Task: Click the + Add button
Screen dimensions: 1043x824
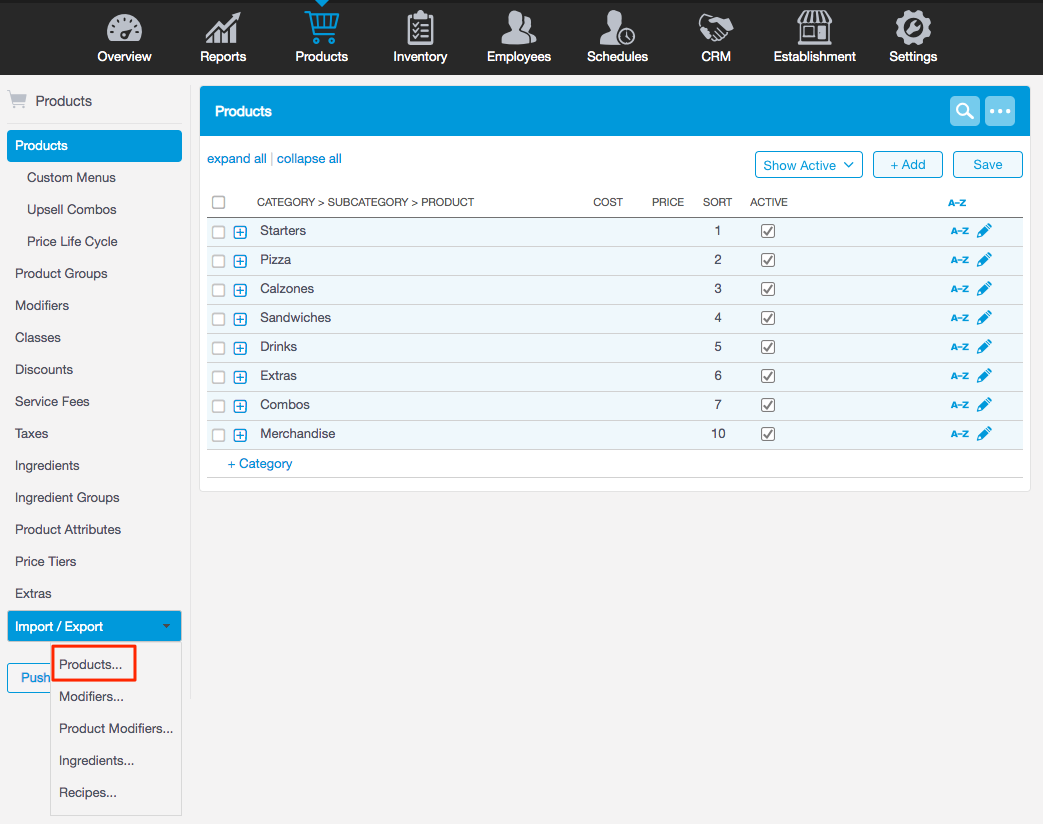Action: [x=908, y=165]
